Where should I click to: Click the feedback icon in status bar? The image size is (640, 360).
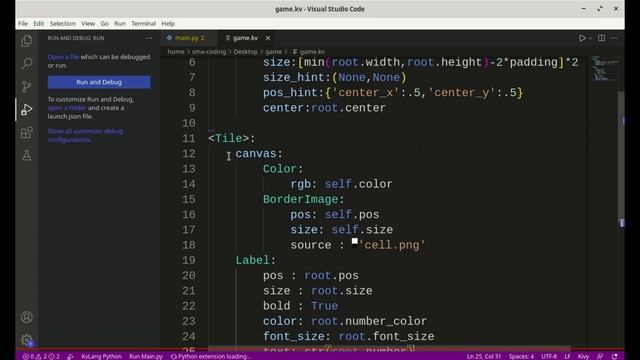(600, 356)
